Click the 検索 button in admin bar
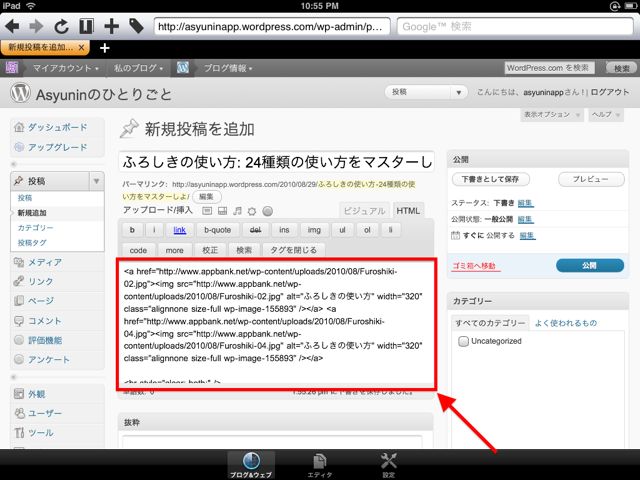This screenshot has height=480, width=640. [621, 68]
